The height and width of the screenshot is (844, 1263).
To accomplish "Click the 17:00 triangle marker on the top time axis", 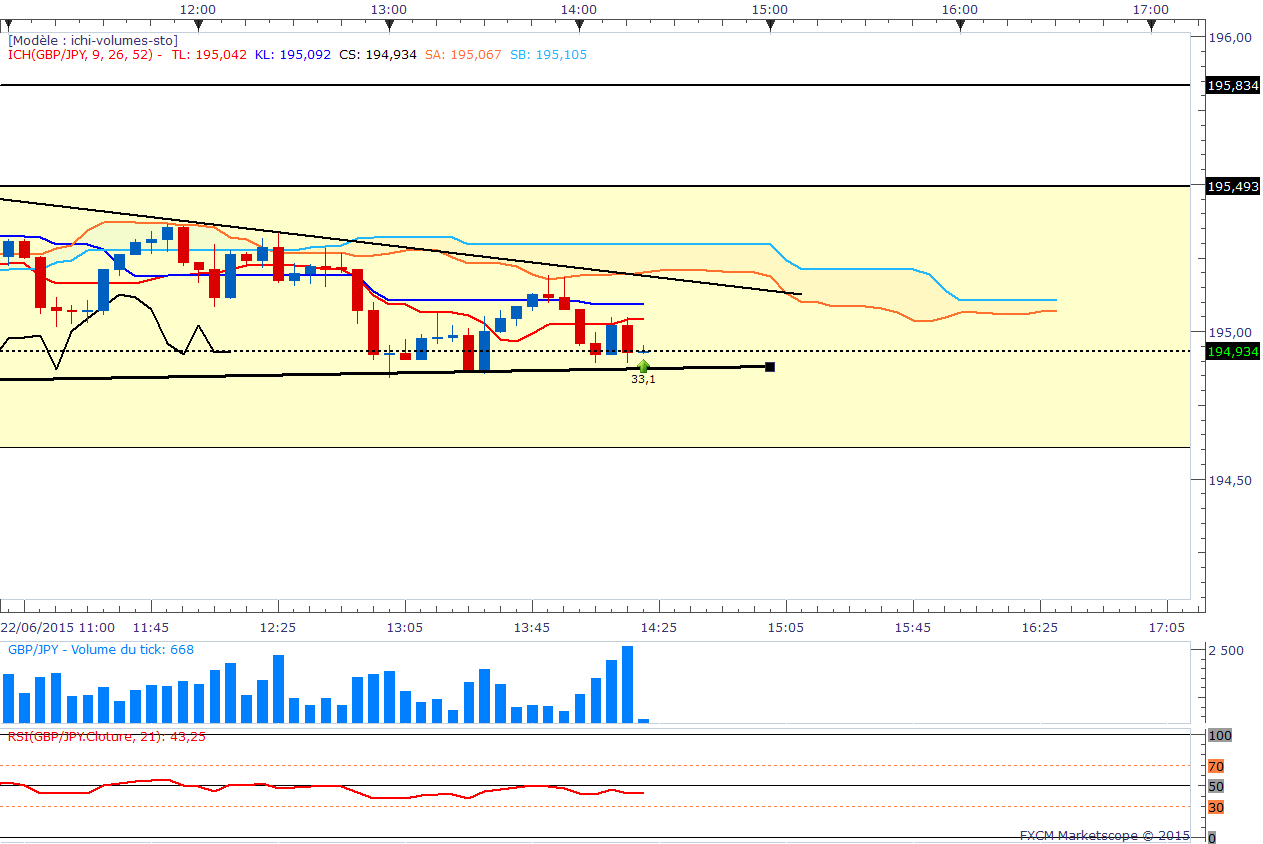I will coord(1151,27).
